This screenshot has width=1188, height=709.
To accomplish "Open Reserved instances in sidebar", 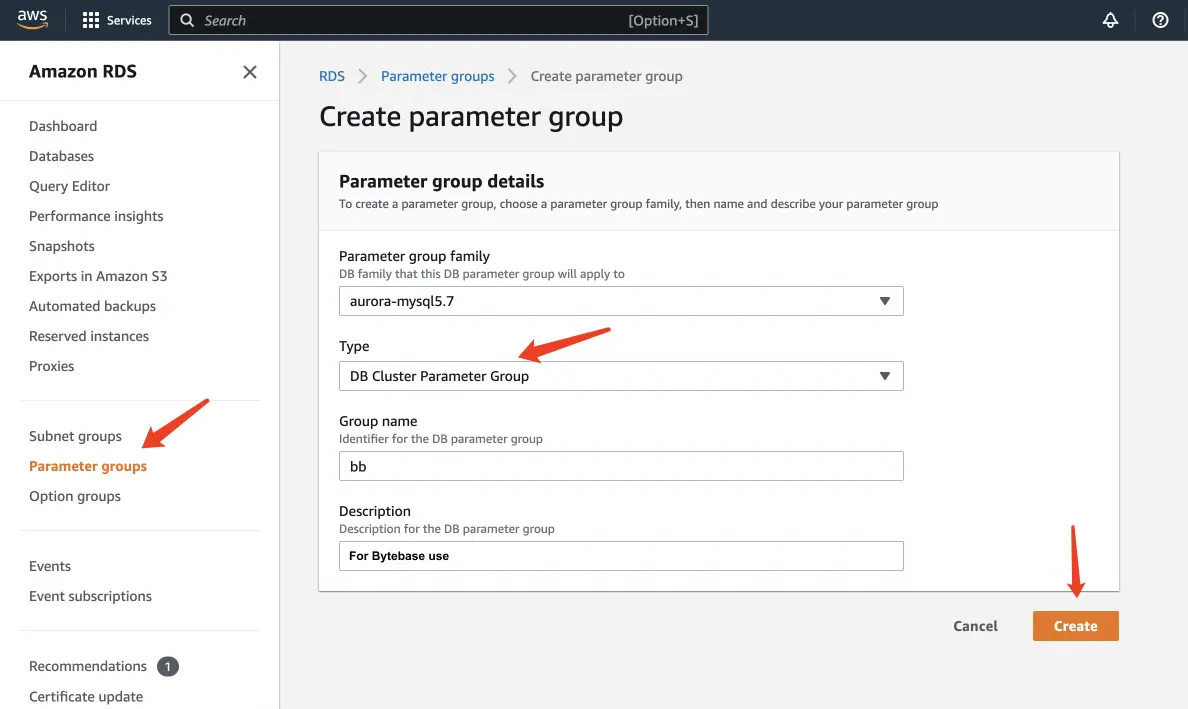I will pos(89,336).
